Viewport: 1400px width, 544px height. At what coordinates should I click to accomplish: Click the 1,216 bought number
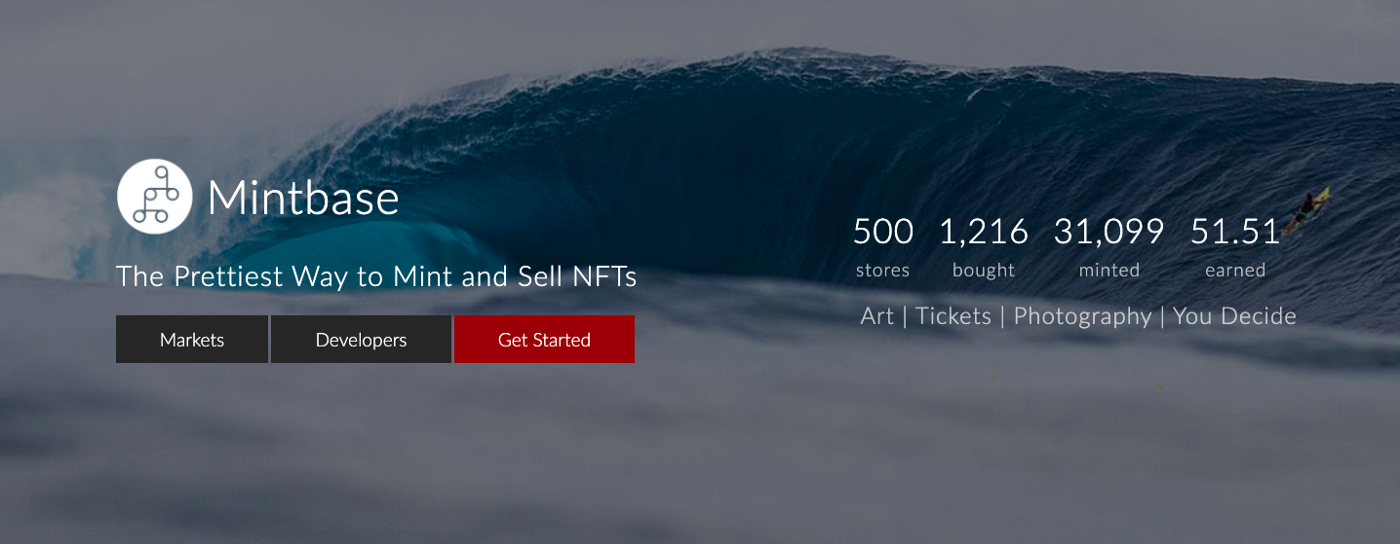point(983,232)
